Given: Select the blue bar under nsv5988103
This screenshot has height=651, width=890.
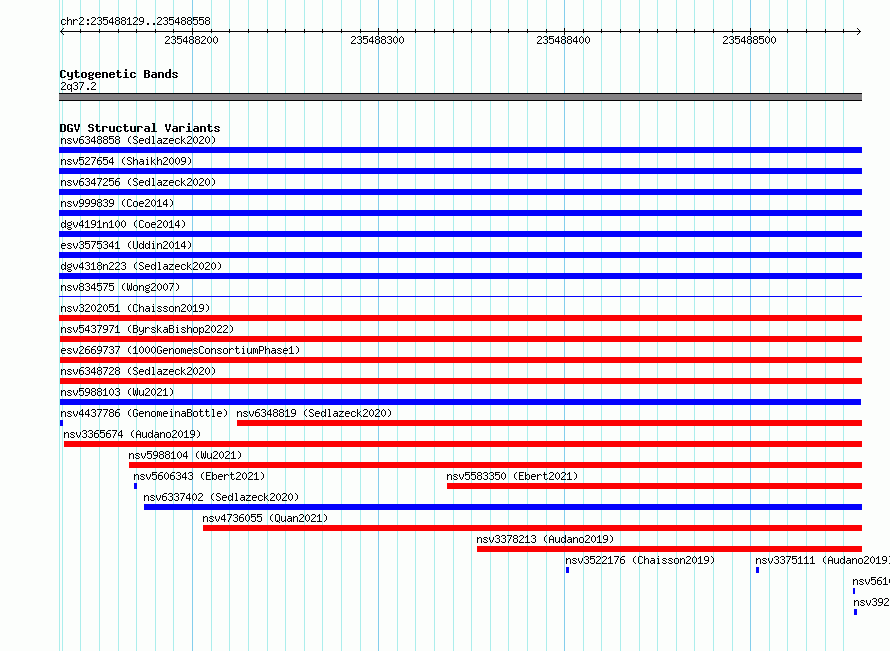Looking at the screenshot, I should click(460, 402).
